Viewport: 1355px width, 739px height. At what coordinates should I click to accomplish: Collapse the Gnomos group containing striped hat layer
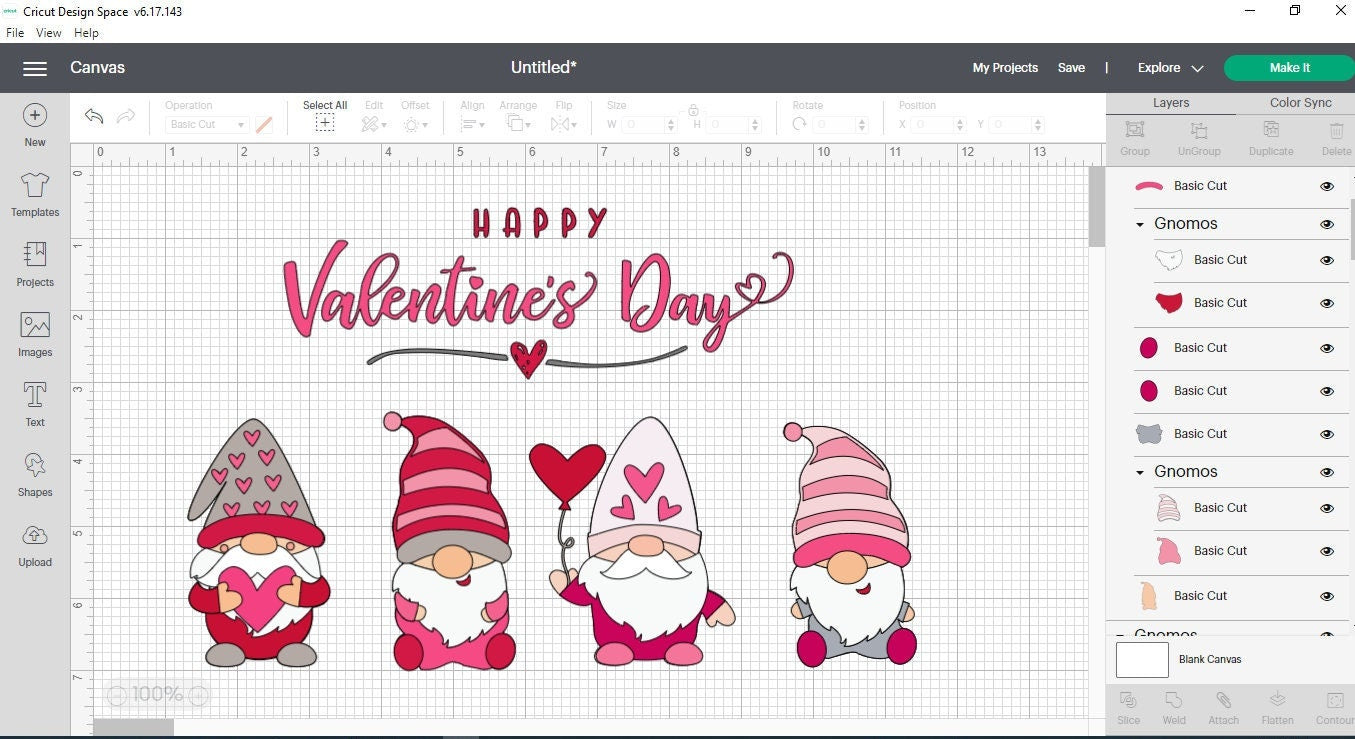click(x=1140, y=472)
